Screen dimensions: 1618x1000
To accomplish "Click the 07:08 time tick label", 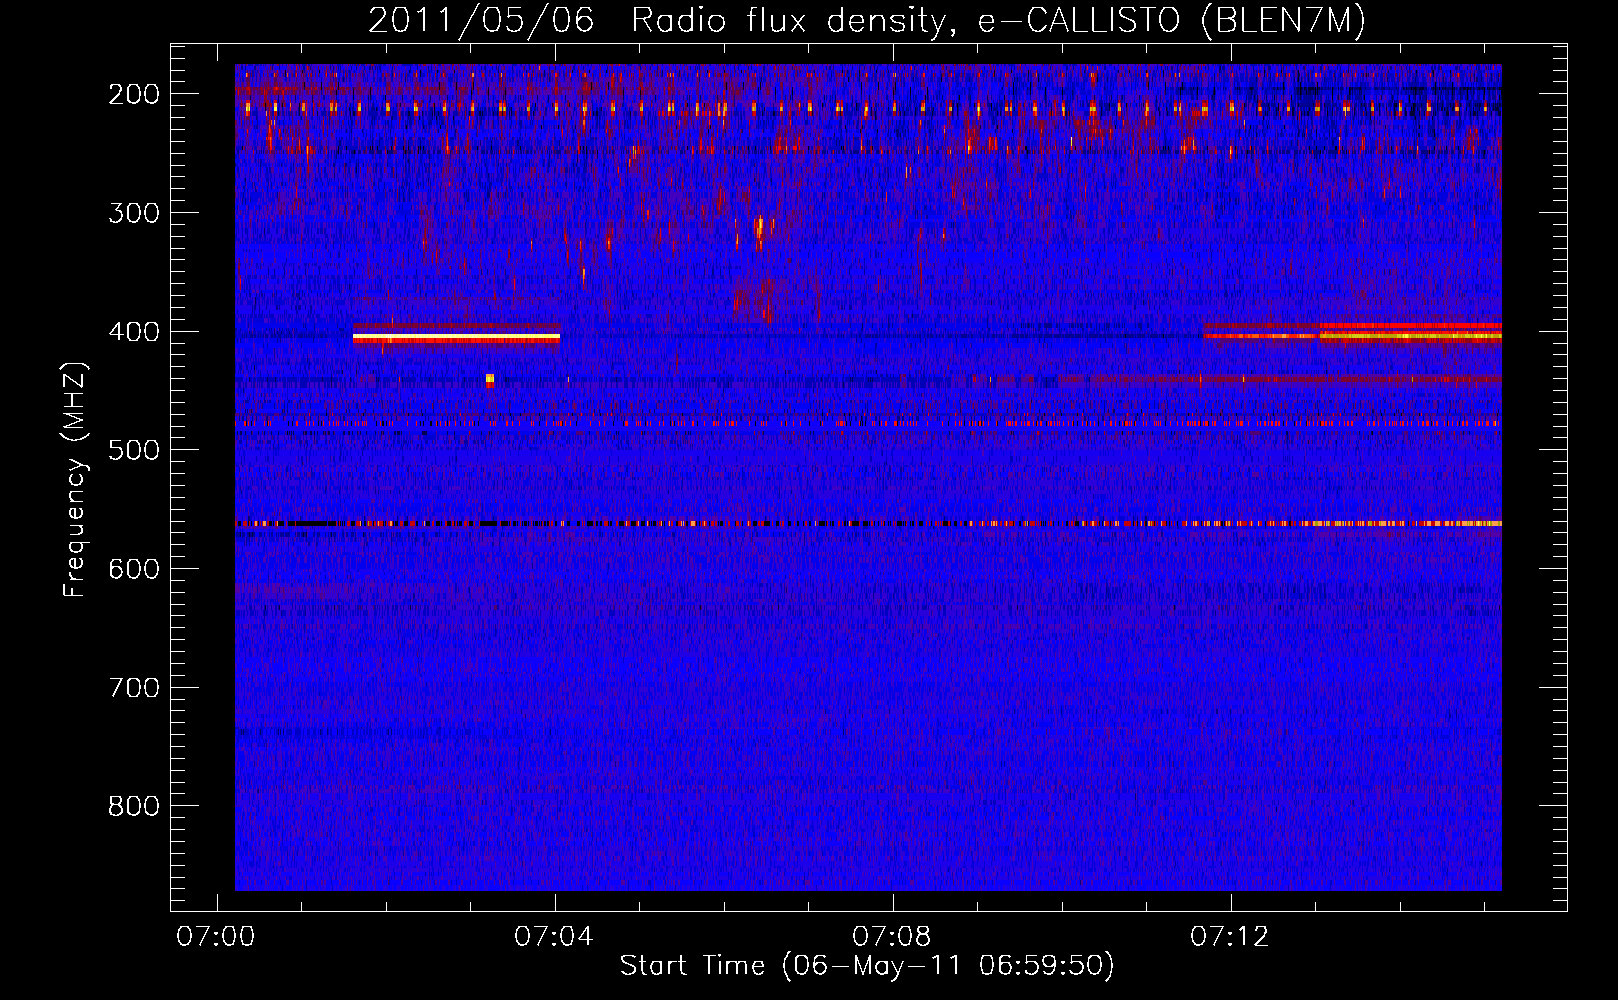I will tap(891, 937).
